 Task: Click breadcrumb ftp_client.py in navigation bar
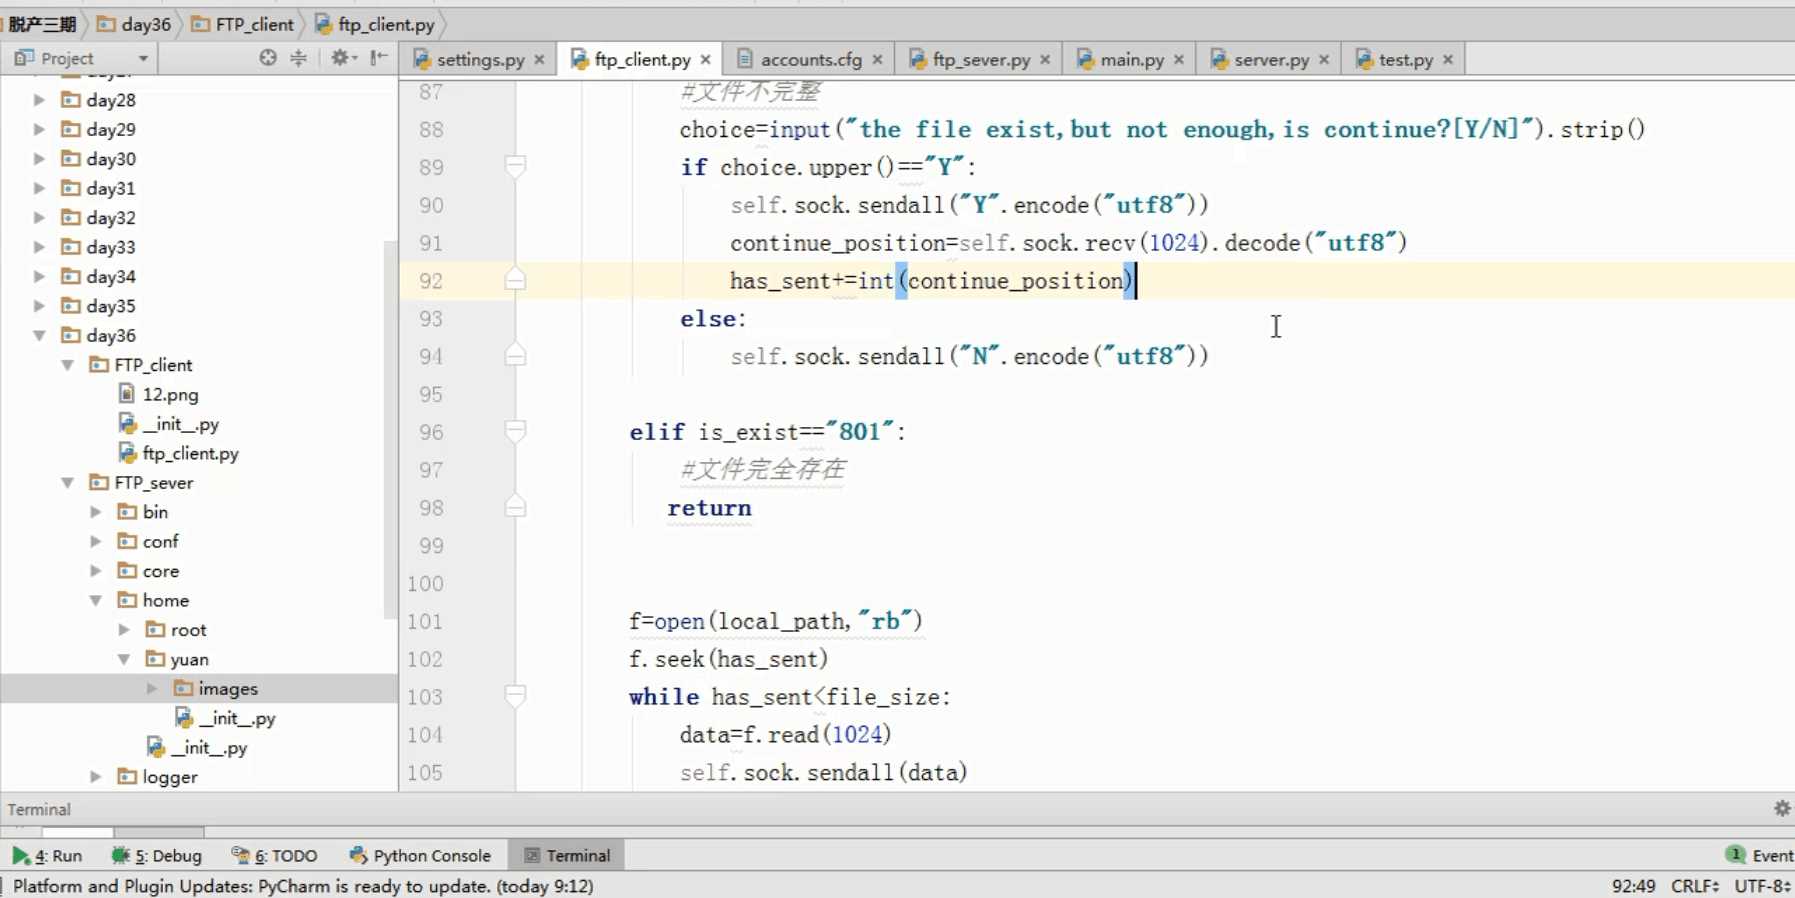pyautogui.click(x=374, y=24)
